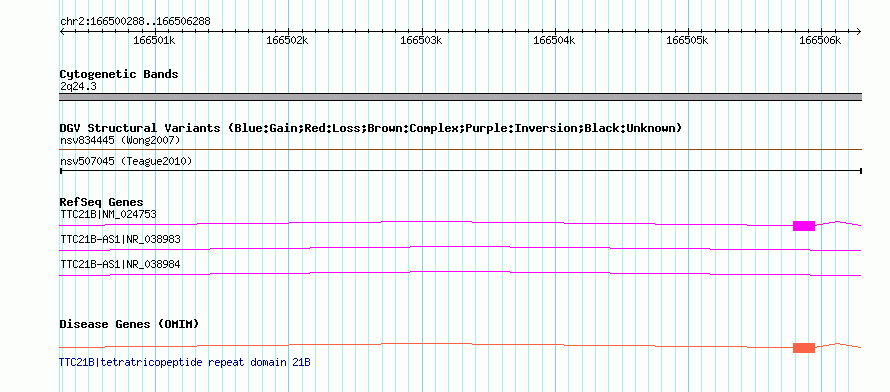The width and height of the screenshot is (890, 392).
Task: Click the 166504k ruler tick label
Action: click(555, 41)
